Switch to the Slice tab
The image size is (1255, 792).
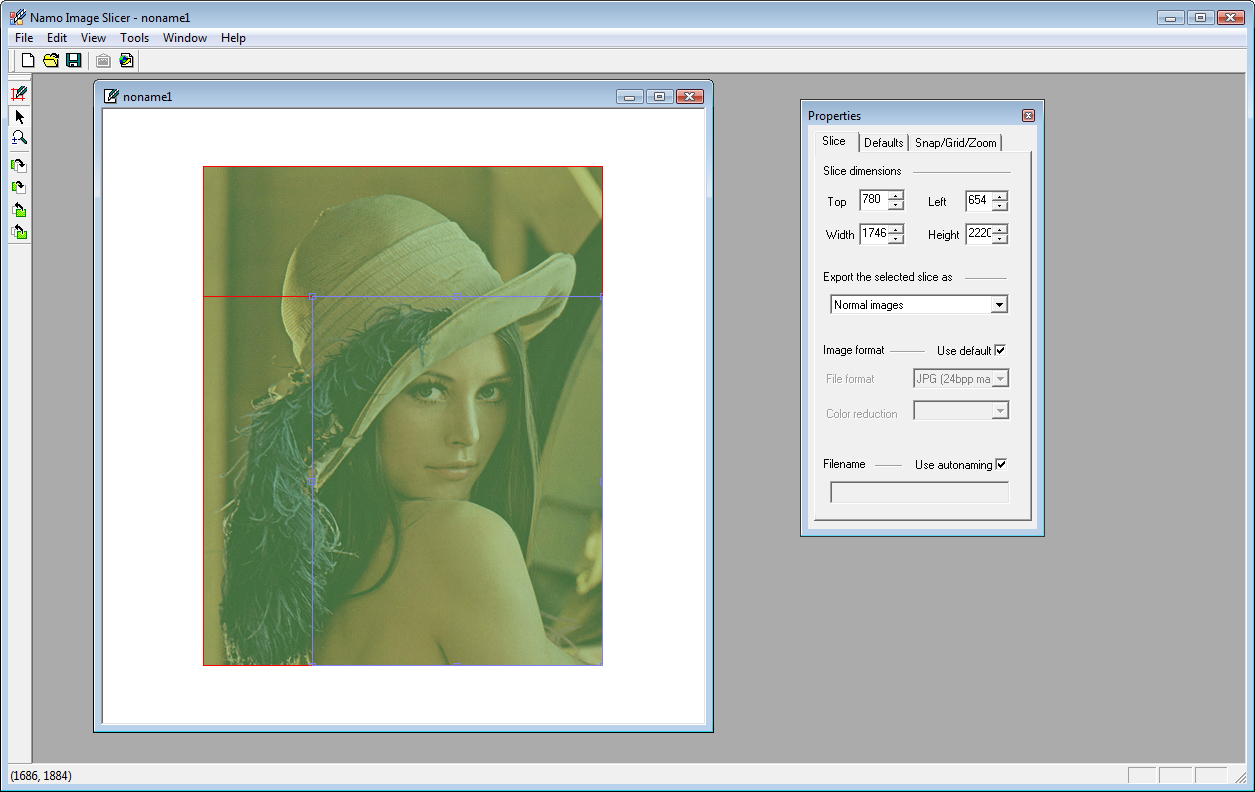tap(834, 141)
